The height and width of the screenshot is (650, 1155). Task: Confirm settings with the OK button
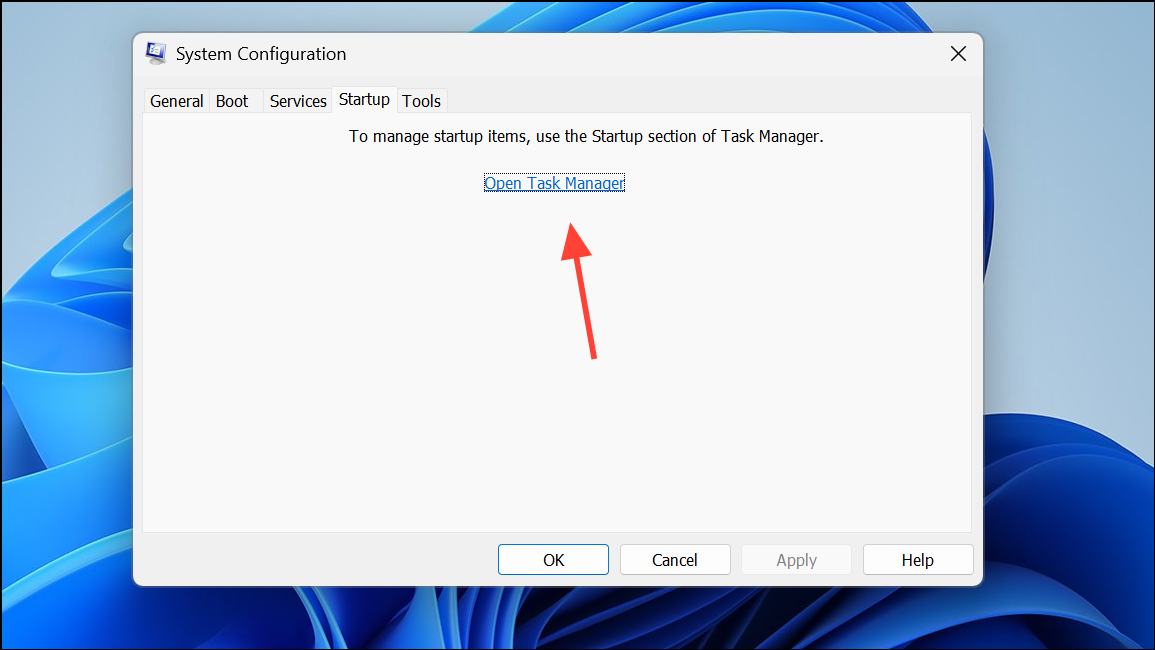tap(553, 559)
